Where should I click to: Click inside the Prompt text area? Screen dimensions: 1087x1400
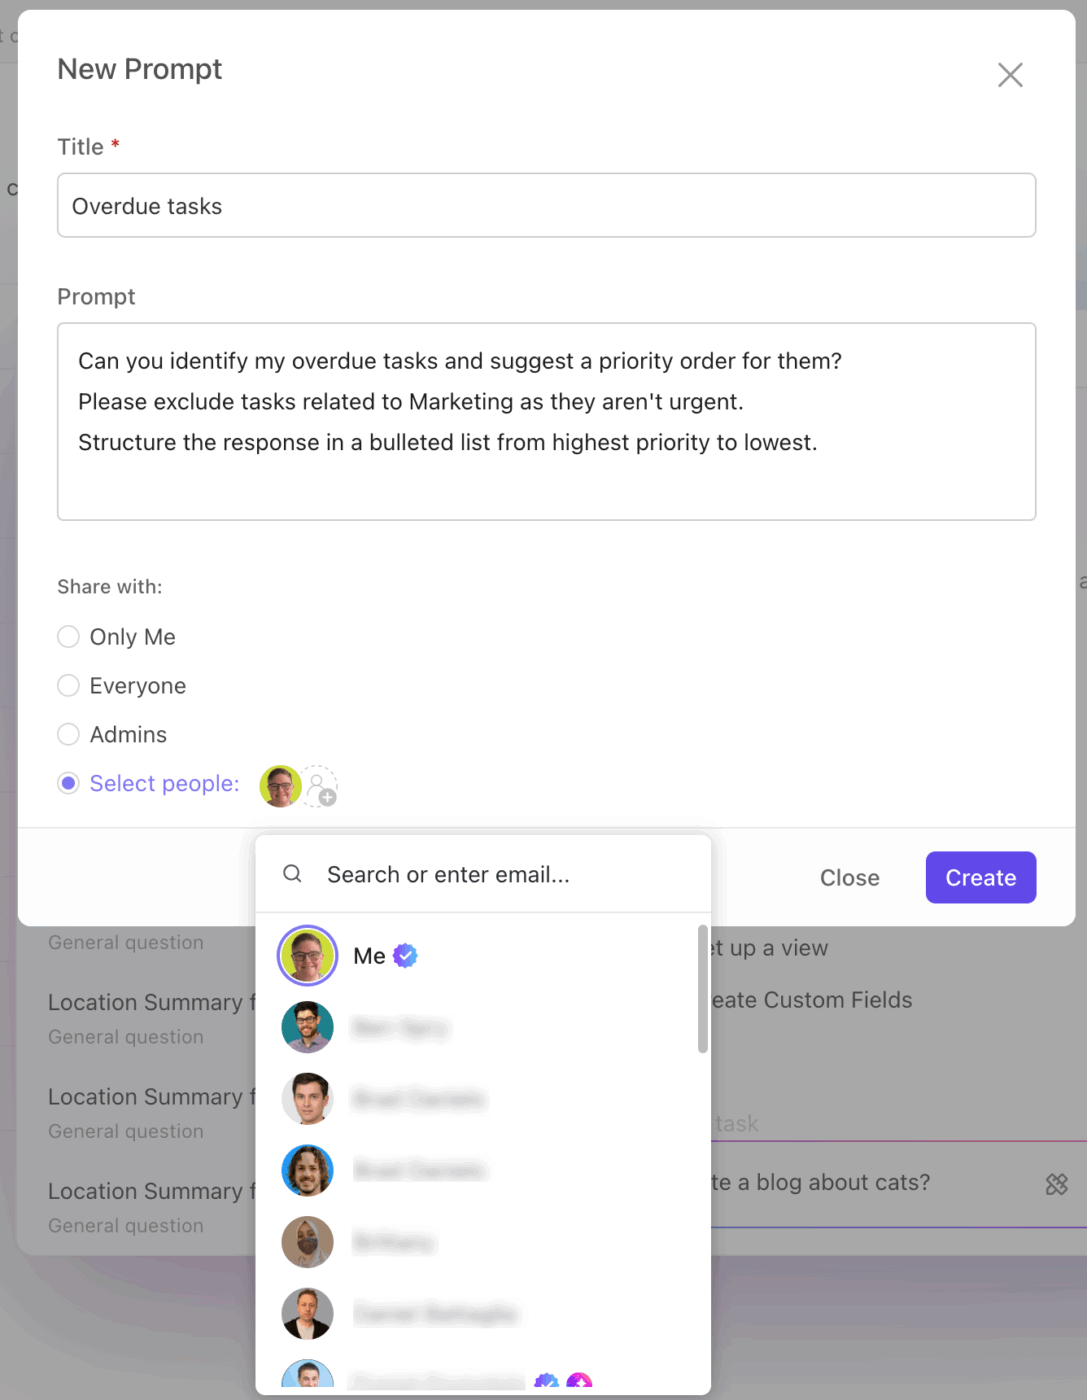tap(546, 420)
